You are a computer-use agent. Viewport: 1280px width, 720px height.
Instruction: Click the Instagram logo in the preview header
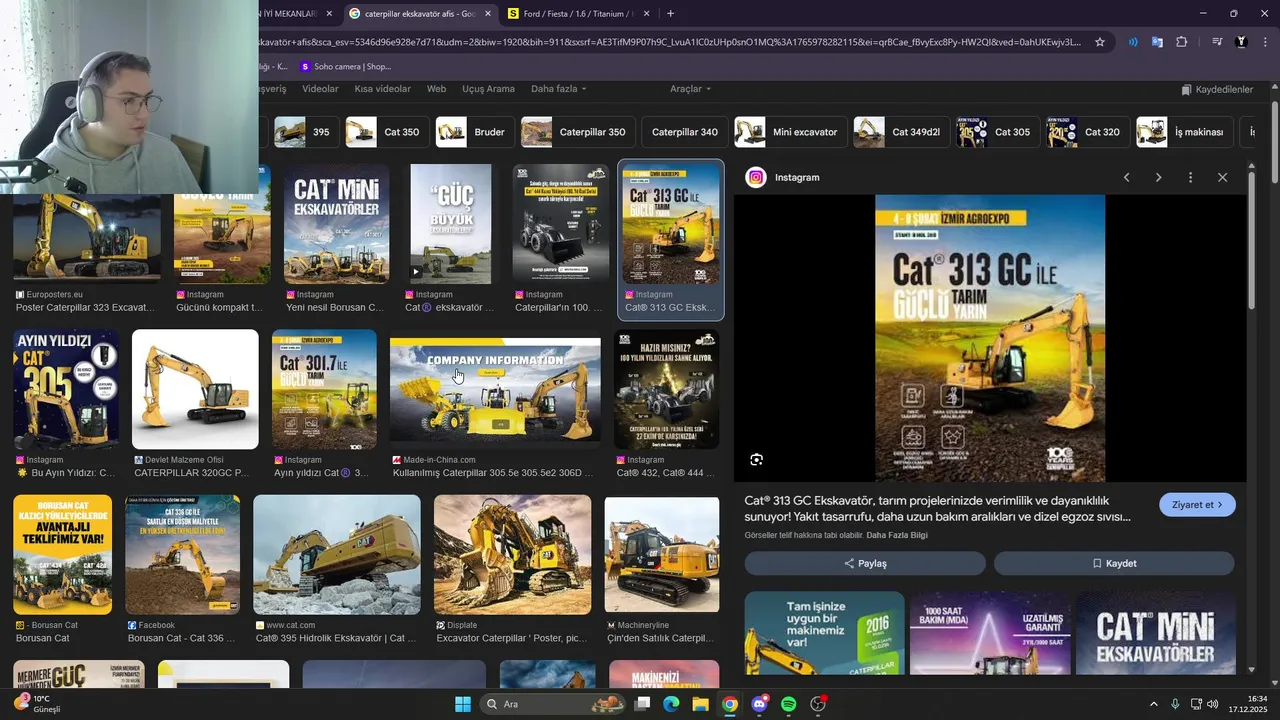pyautogui.click(x=757, y=177)
